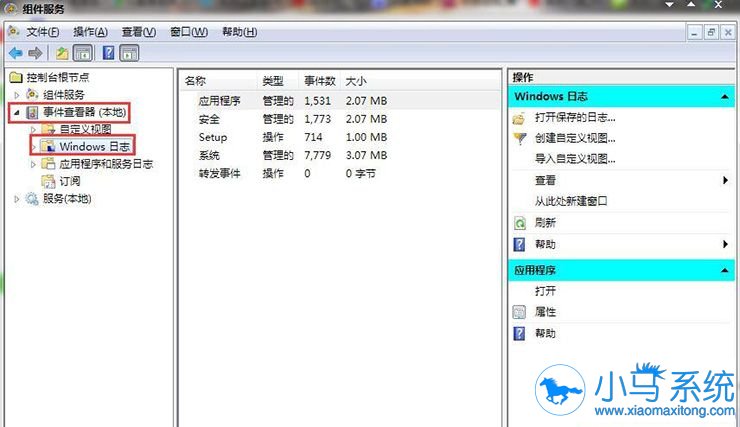Select the 应用程序 log row
The width and height of the screenshot is (740, 427).
[340, 100]
